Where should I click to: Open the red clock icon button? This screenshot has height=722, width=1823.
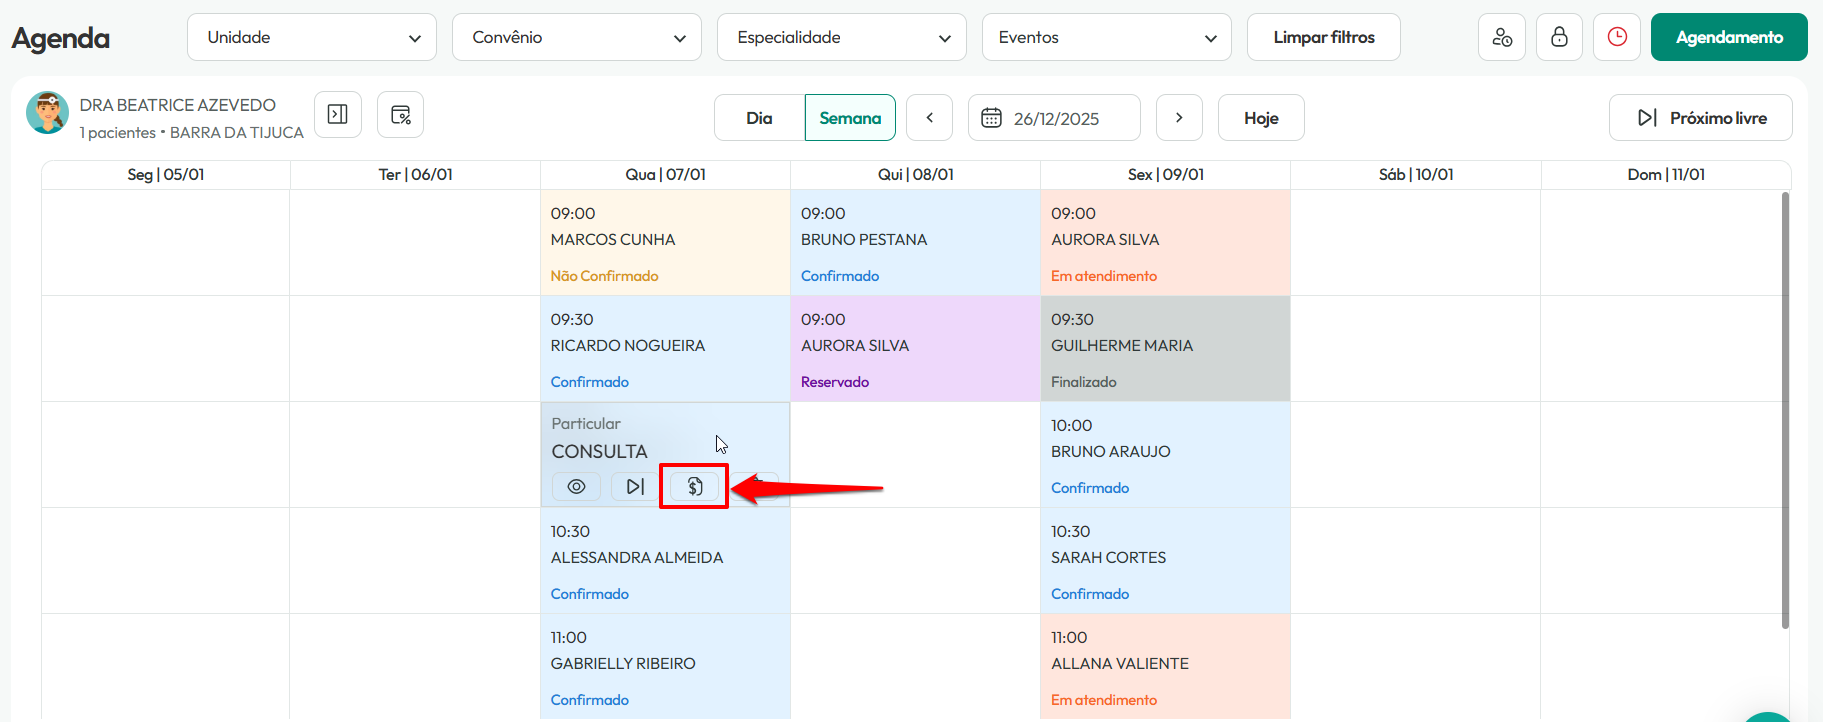[1617, 37]
